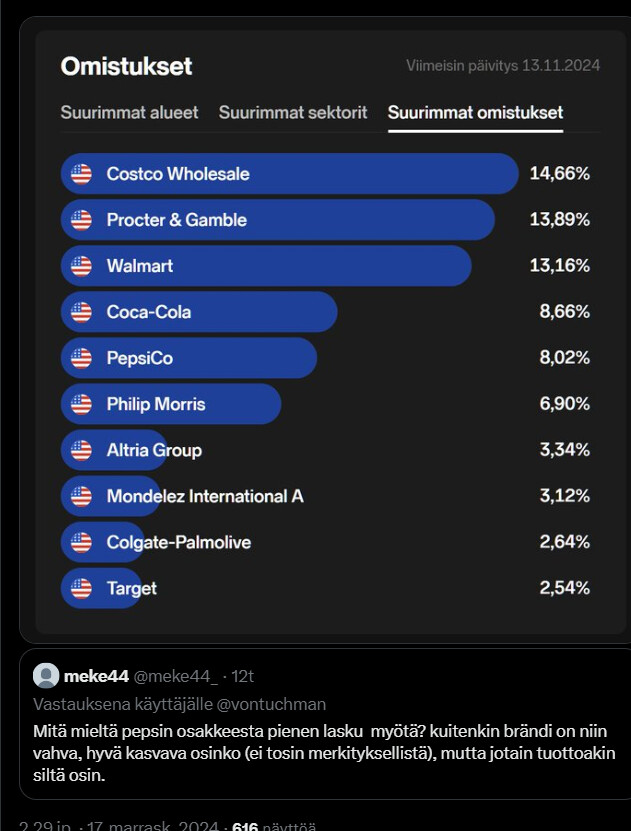The height and width of the screenshot is (831, 631).
Task: Open meke44 username link
Action: pos(96,676)
